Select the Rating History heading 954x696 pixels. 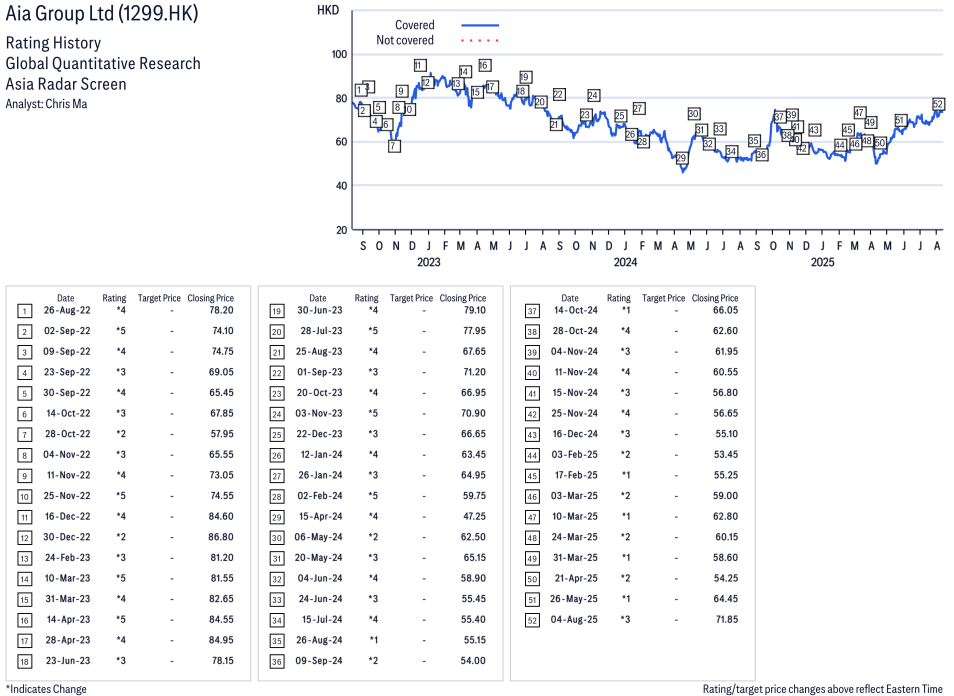point(54,43)
